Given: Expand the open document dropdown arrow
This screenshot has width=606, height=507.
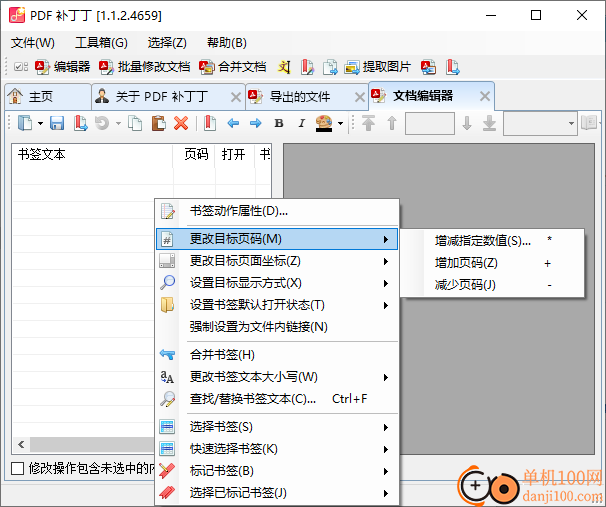Looking at the screenshot, I should pyautogui.click(x=40, y=123).
